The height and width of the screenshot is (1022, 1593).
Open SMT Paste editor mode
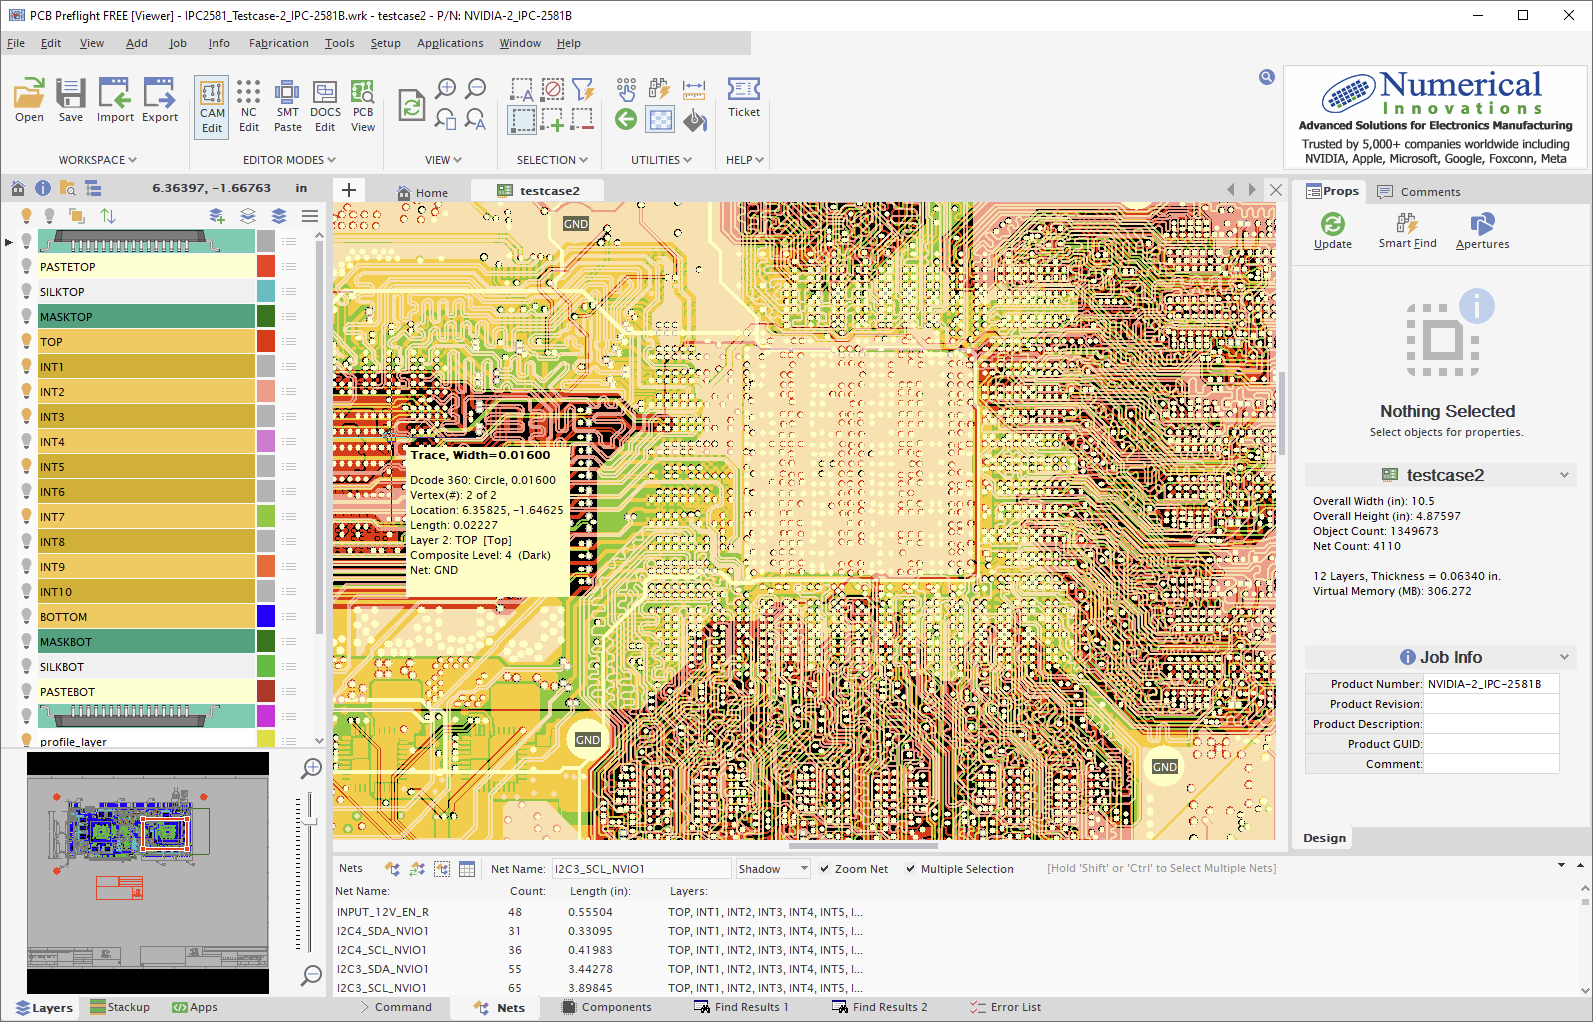(288, 107)
